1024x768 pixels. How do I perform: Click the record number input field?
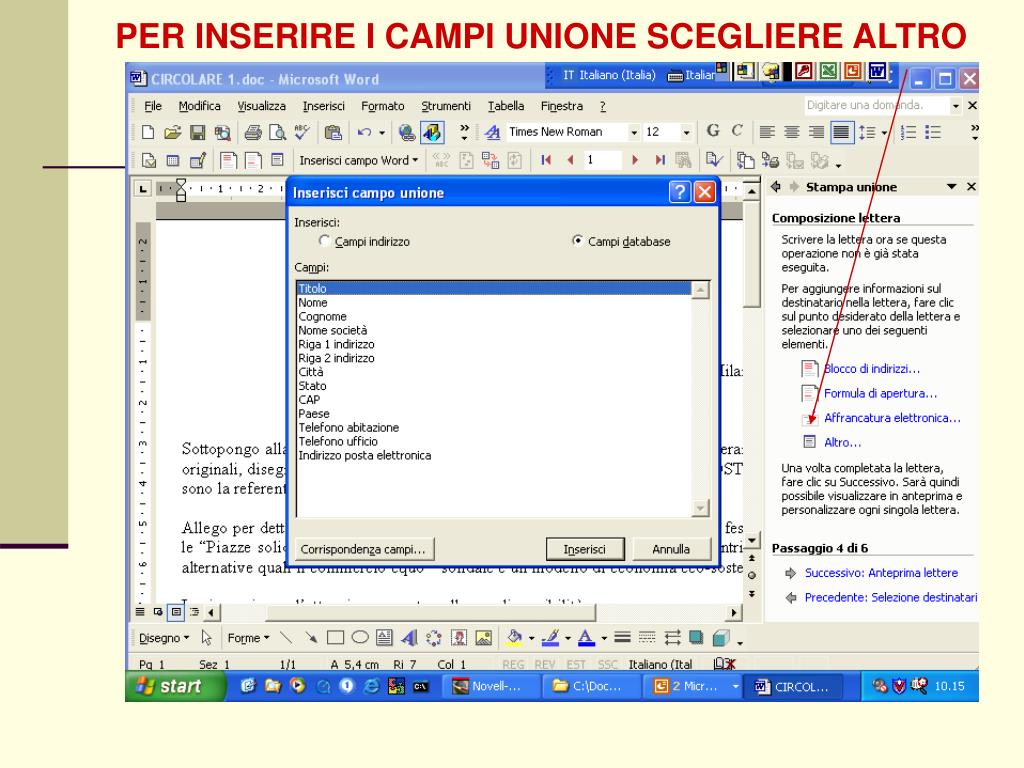(602, 160)
